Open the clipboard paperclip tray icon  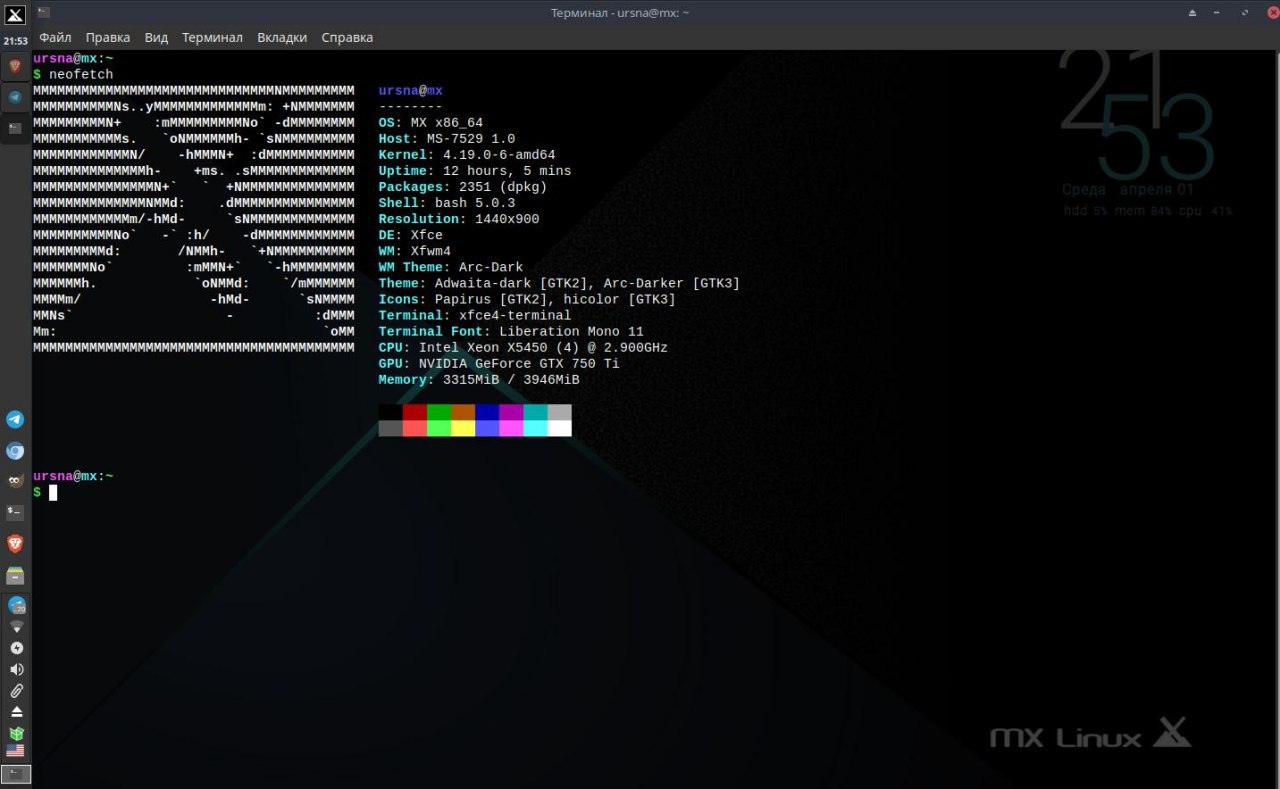[16, 691]
